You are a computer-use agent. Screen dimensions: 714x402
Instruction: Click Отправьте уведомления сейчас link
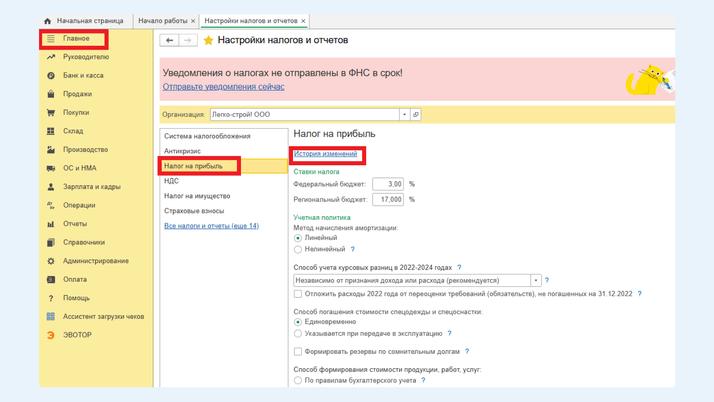coord(224,87)
